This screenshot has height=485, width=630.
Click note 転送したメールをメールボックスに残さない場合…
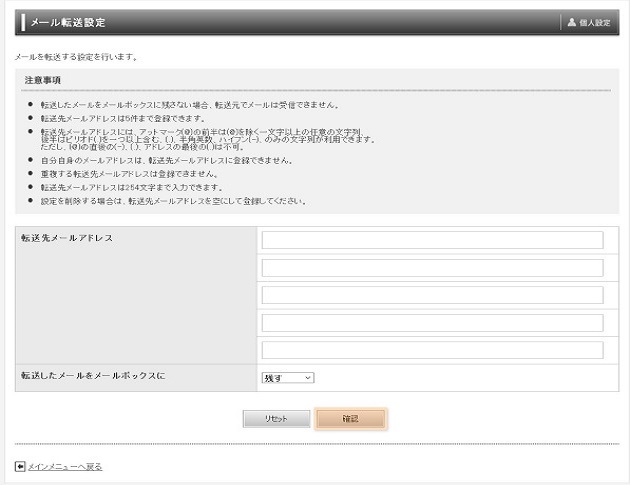click(x=190, y=105)
